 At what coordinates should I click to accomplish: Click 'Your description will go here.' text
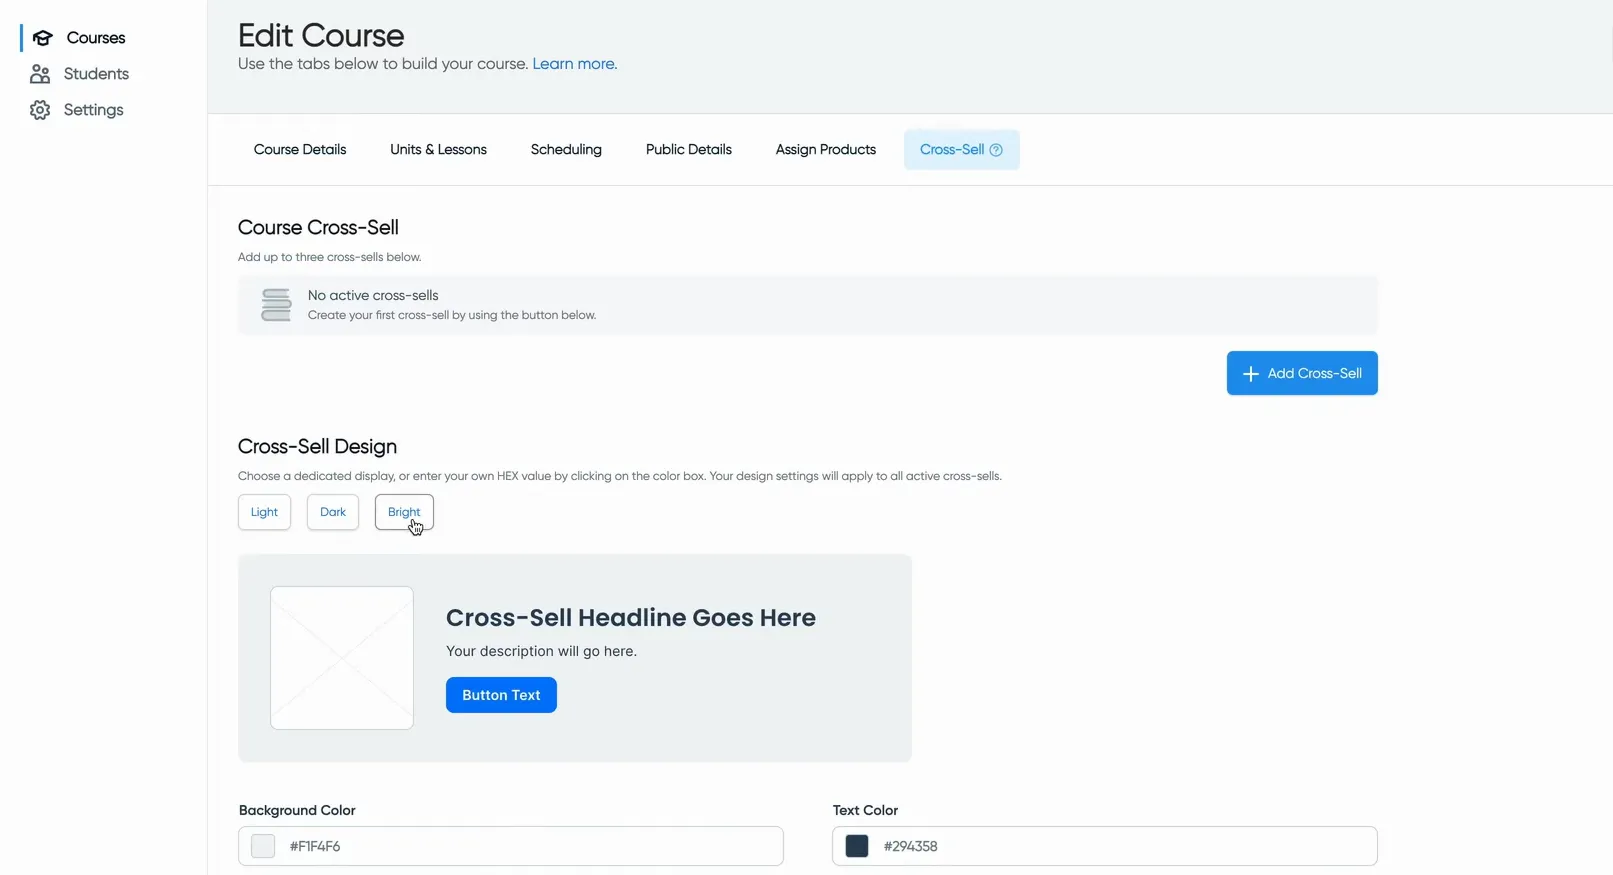pos(541,651)
